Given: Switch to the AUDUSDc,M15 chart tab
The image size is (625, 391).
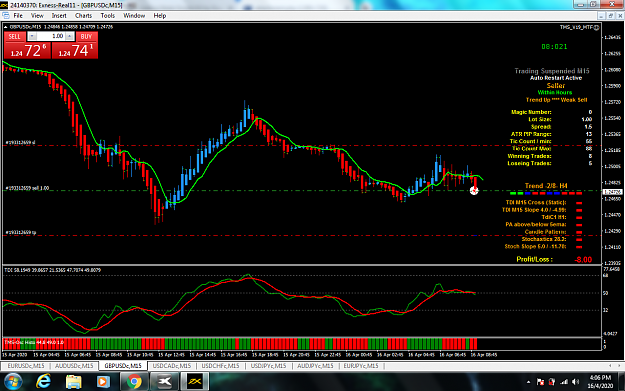Looking at the screenshot, I should click(74, 365).
